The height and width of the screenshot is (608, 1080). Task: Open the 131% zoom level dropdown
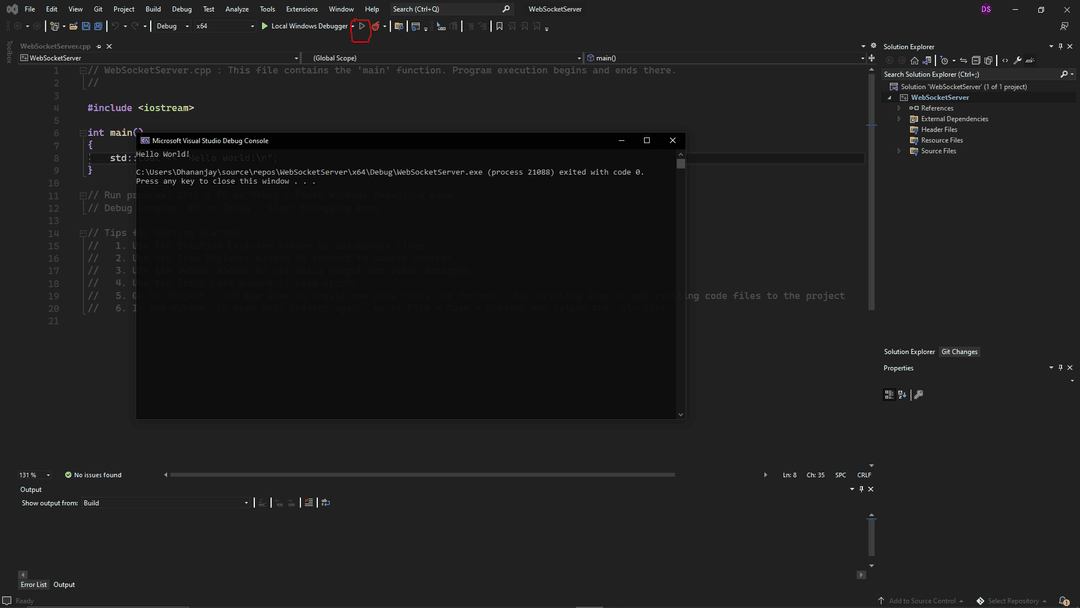pos(34,475)
